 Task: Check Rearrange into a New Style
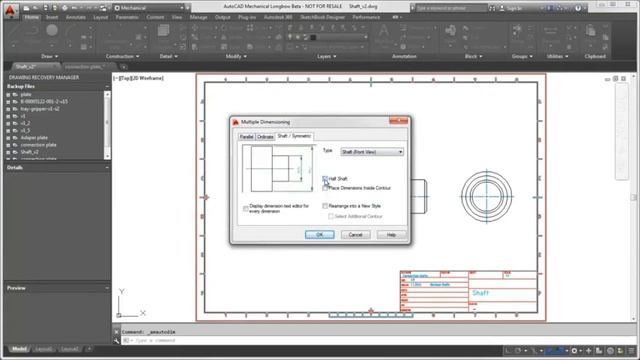tap(325, 206)
